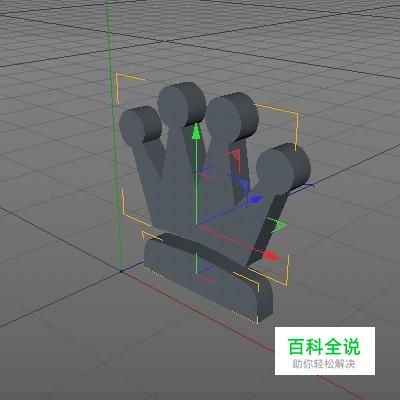Grab the blue Z-axis arrow handle
The height and width of the screenshot is (400, 400).
[256, 199]
